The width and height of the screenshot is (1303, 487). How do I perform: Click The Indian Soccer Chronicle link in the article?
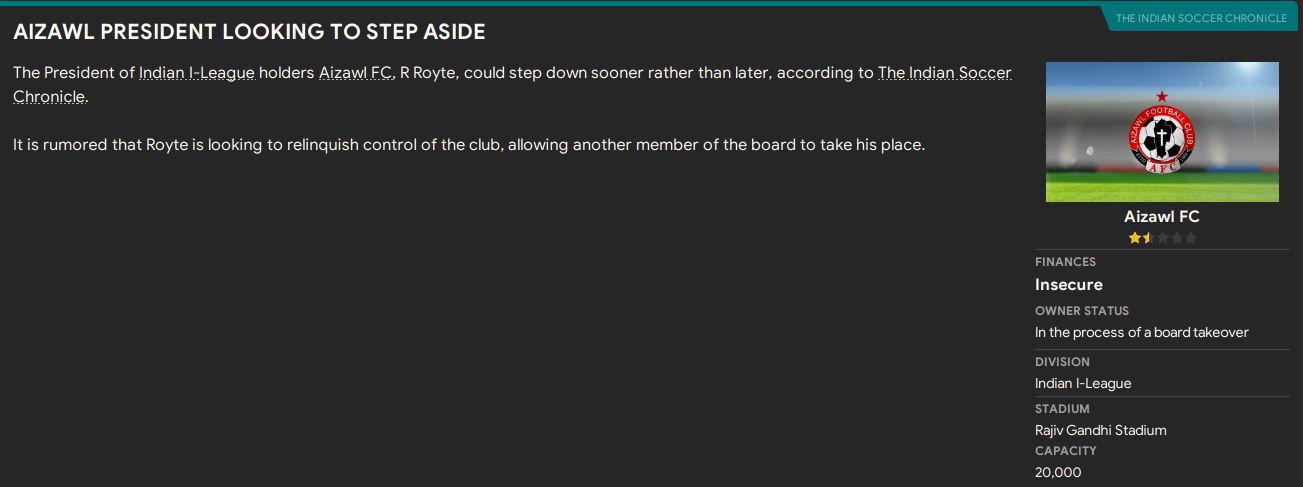(944, 73)
